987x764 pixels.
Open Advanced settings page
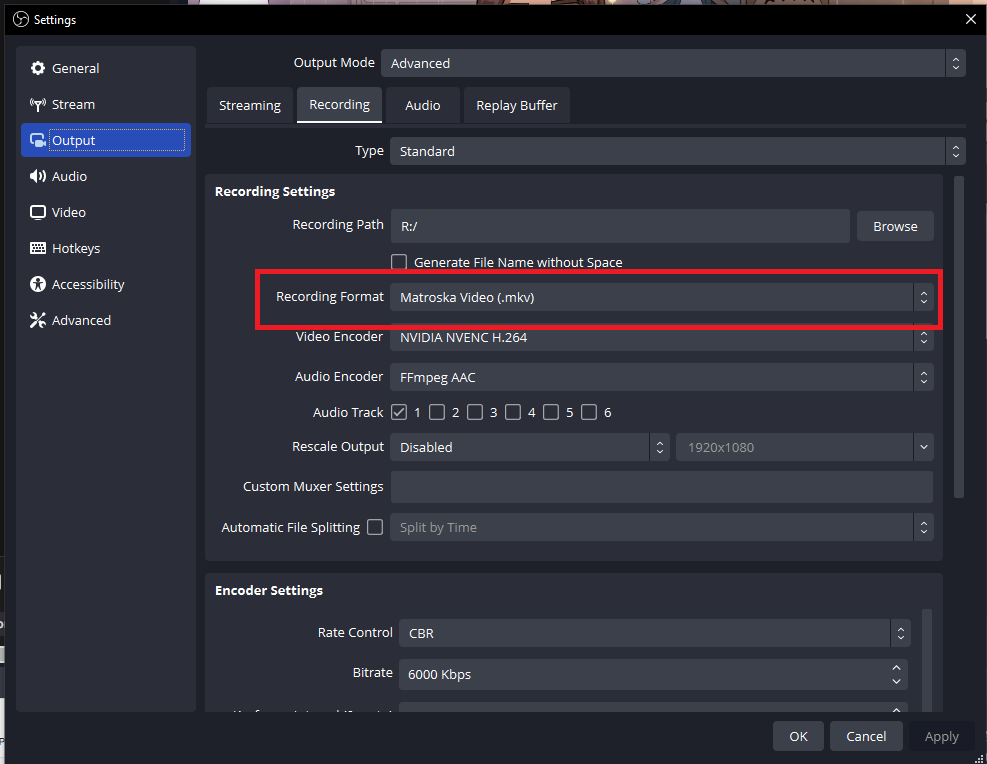(106, 320)
